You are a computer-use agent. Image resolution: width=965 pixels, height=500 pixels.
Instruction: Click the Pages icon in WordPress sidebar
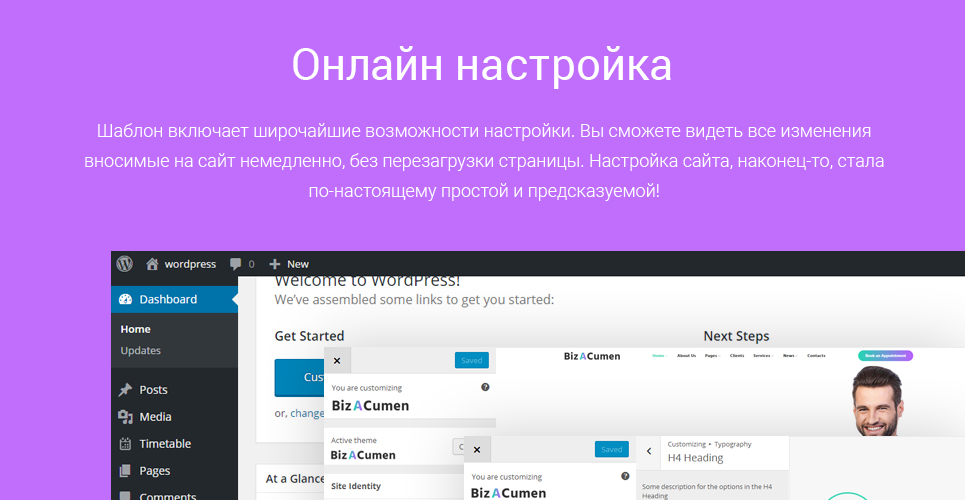click(x=126, y=471)
